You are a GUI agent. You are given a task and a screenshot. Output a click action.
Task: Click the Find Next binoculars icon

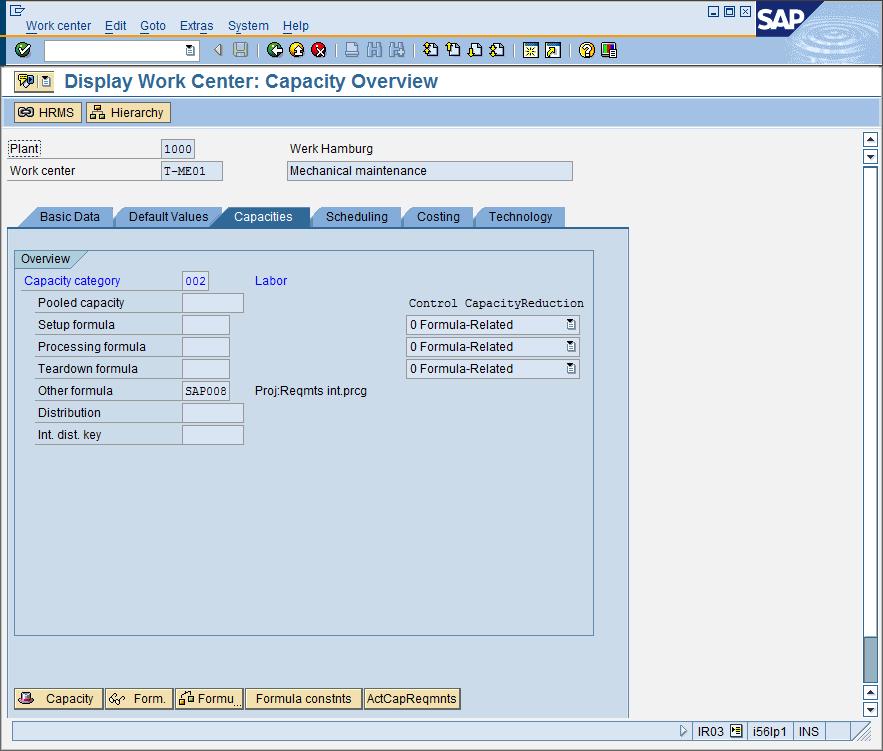pyautogui.click(x=396, y=50)
